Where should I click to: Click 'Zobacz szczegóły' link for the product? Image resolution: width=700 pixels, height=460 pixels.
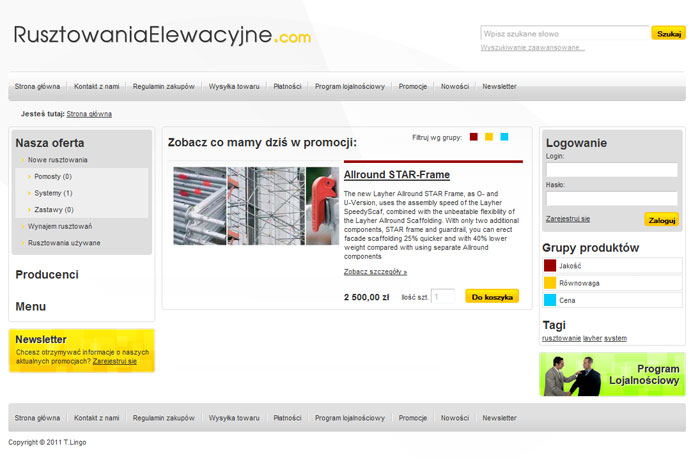tap(375, 272)
